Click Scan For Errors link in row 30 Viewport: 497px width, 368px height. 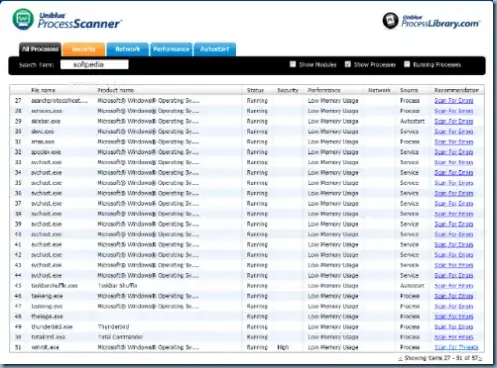(454, 132)
